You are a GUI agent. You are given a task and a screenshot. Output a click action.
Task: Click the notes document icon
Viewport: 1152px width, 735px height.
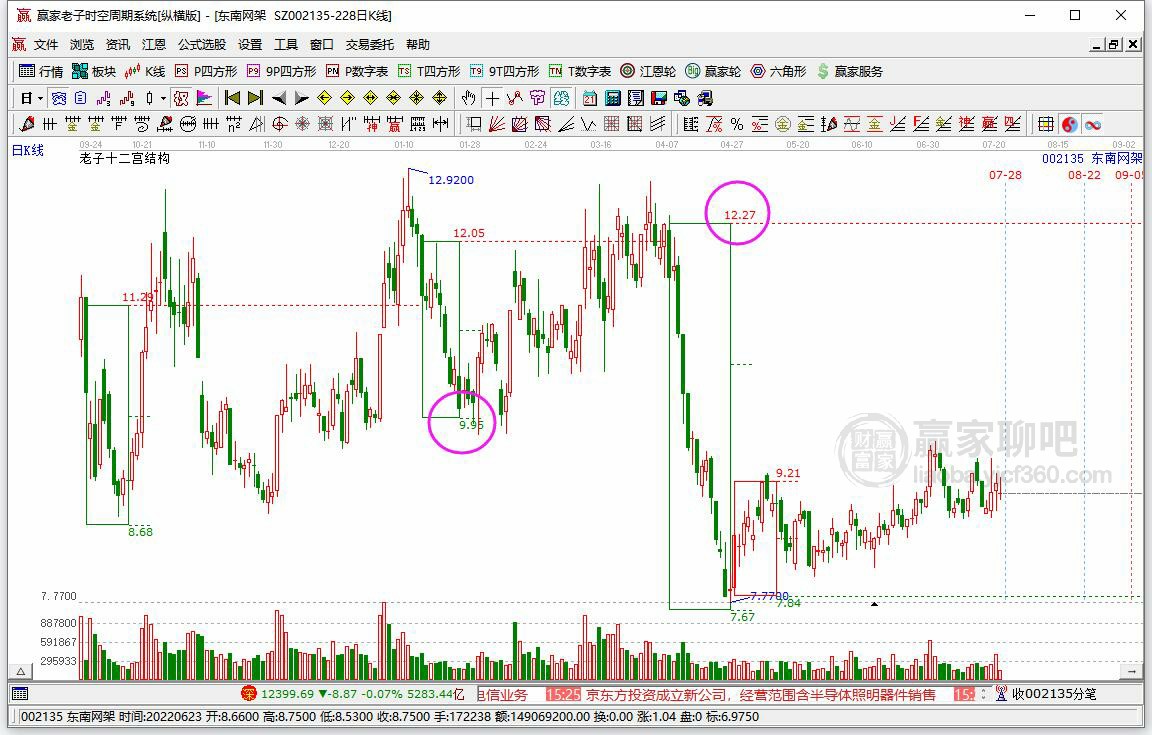636,98
